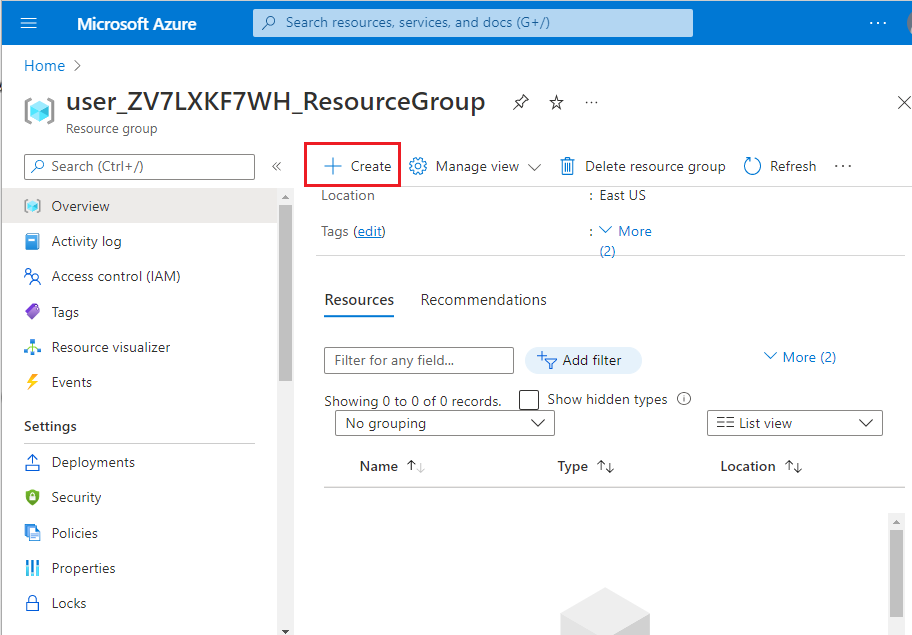Enable Show hidden types checkbox
The width and height of the screenshot is (912, 635).
point(529,400)
